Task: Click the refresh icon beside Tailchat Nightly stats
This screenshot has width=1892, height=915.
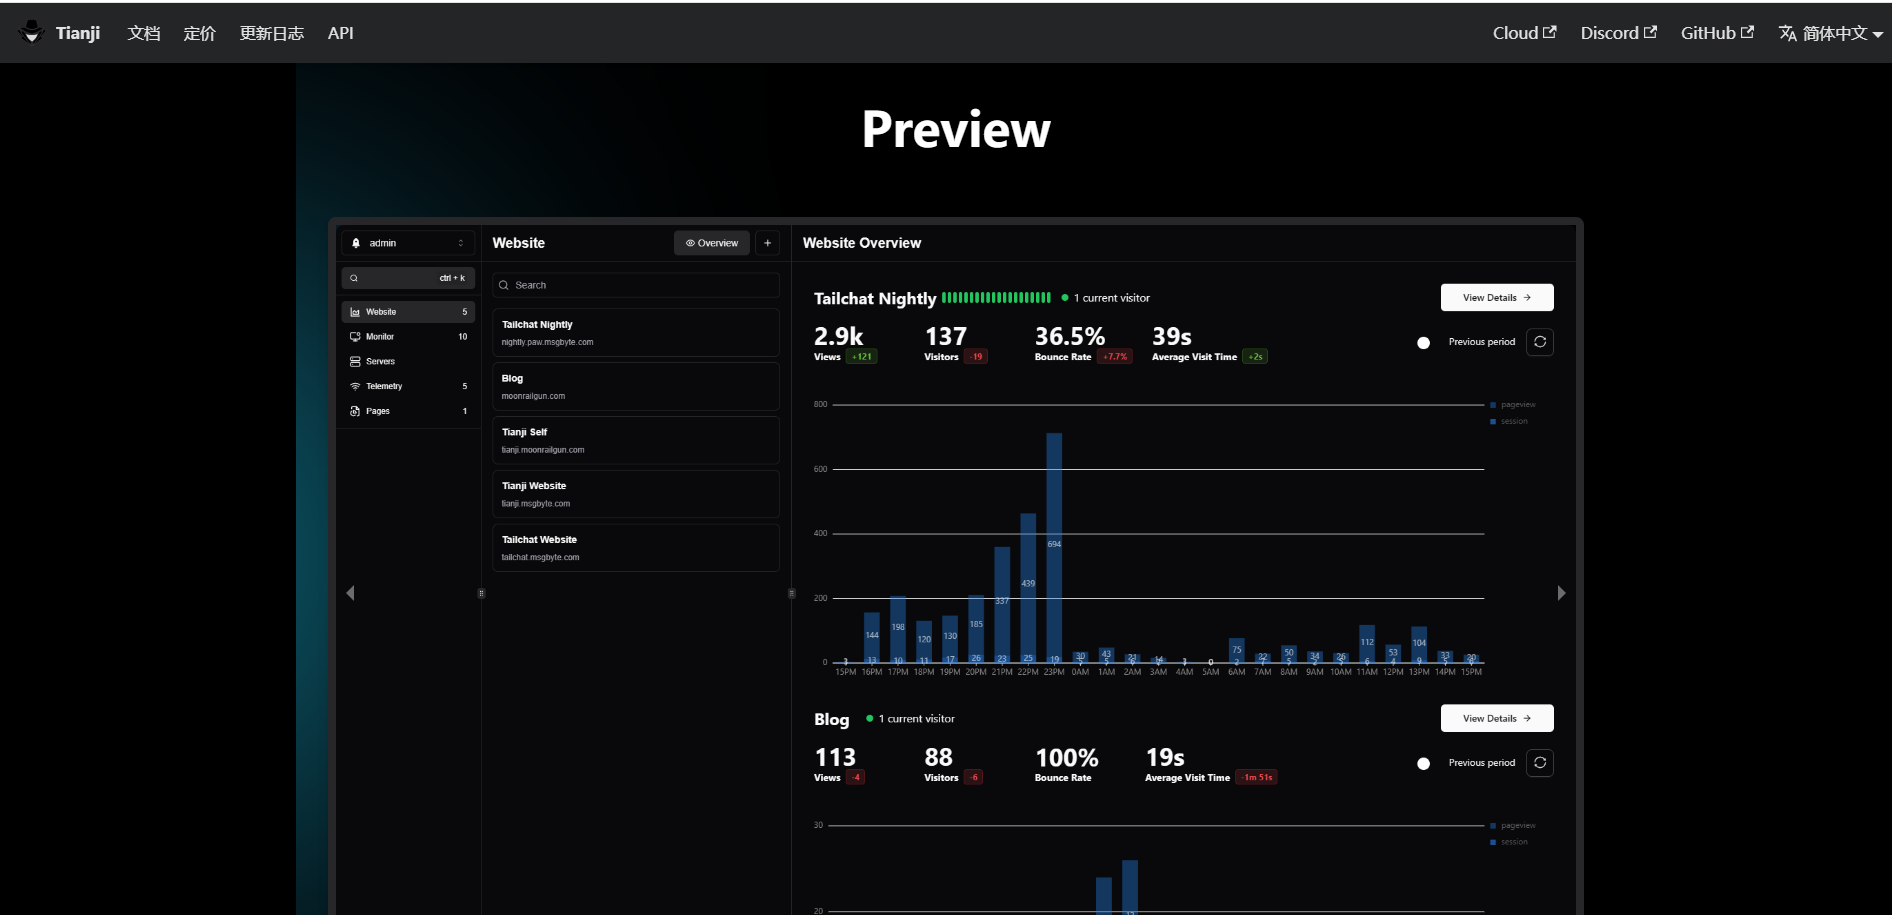Action: [x=1540, y=342]
